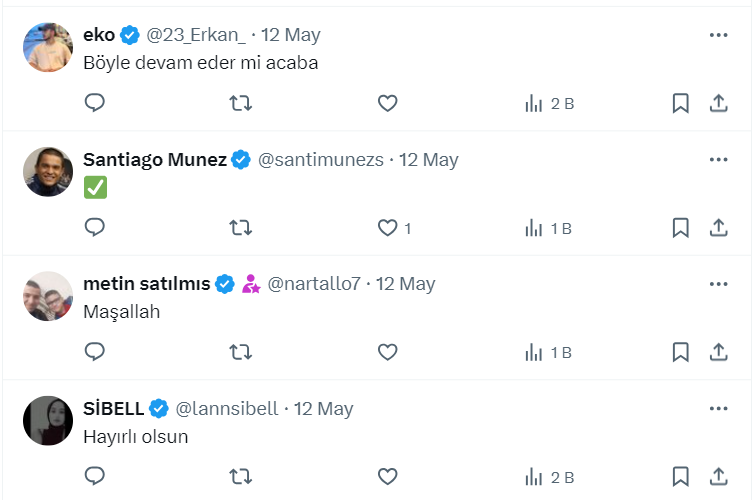This screenshot has width=752, height=500.
Task: Open more options for eko's tweet
Action: point(718,35)
